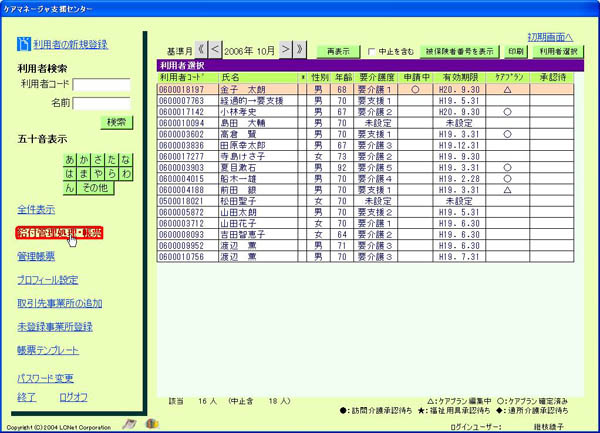Click the books icon near the copyright text
Viewport: 600px width, 433px height.
pyautogui.click(x=152, y=424)
